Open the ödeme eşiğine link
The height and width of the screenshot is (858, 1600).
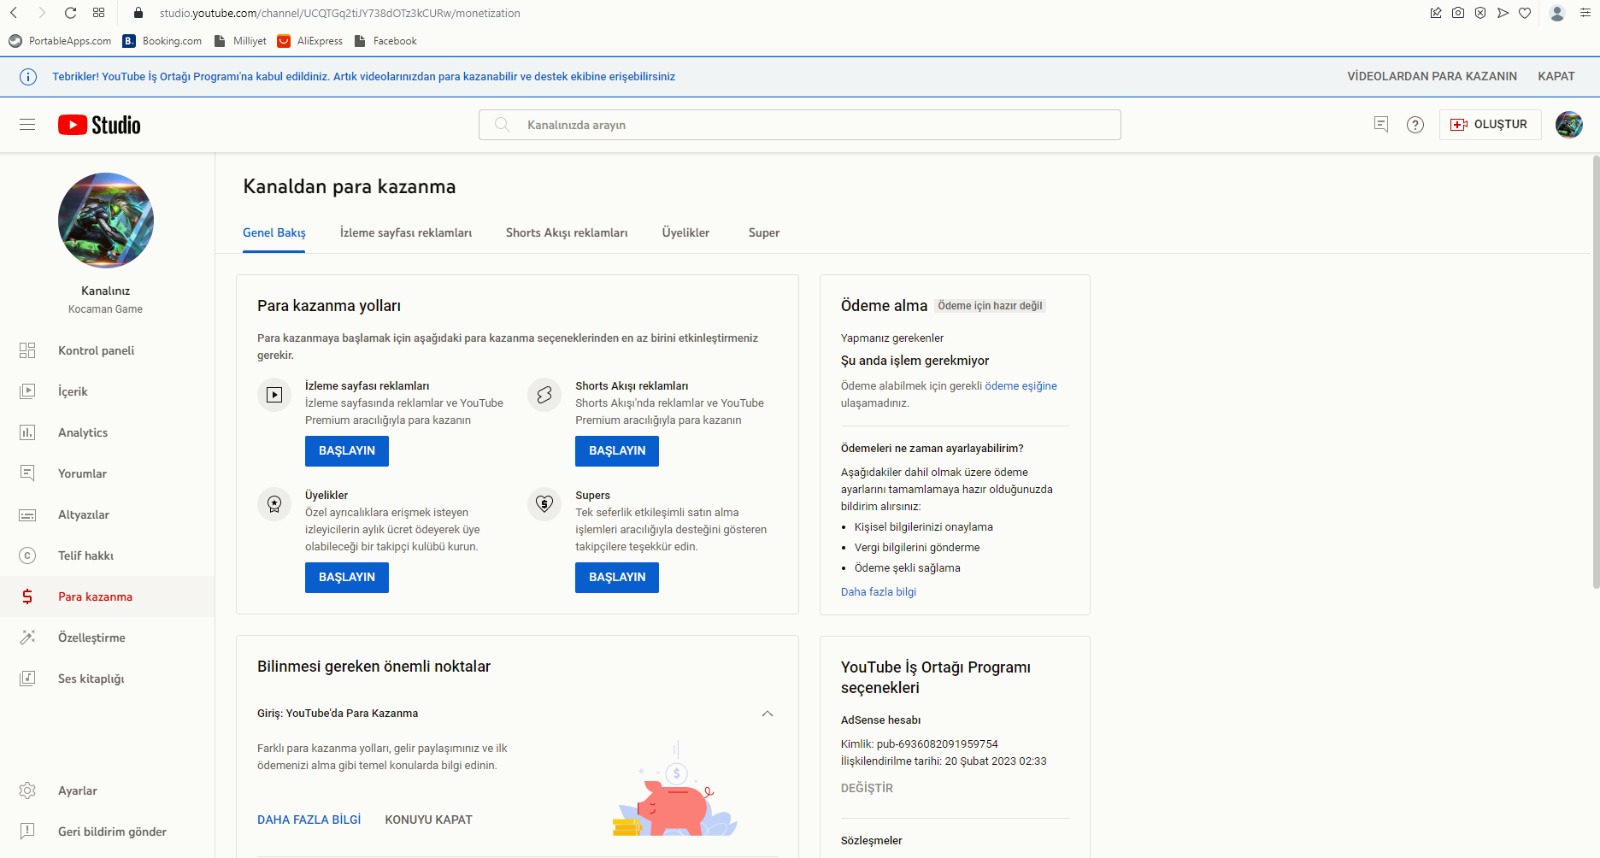pyautogui.click(x=1021, y=386)
